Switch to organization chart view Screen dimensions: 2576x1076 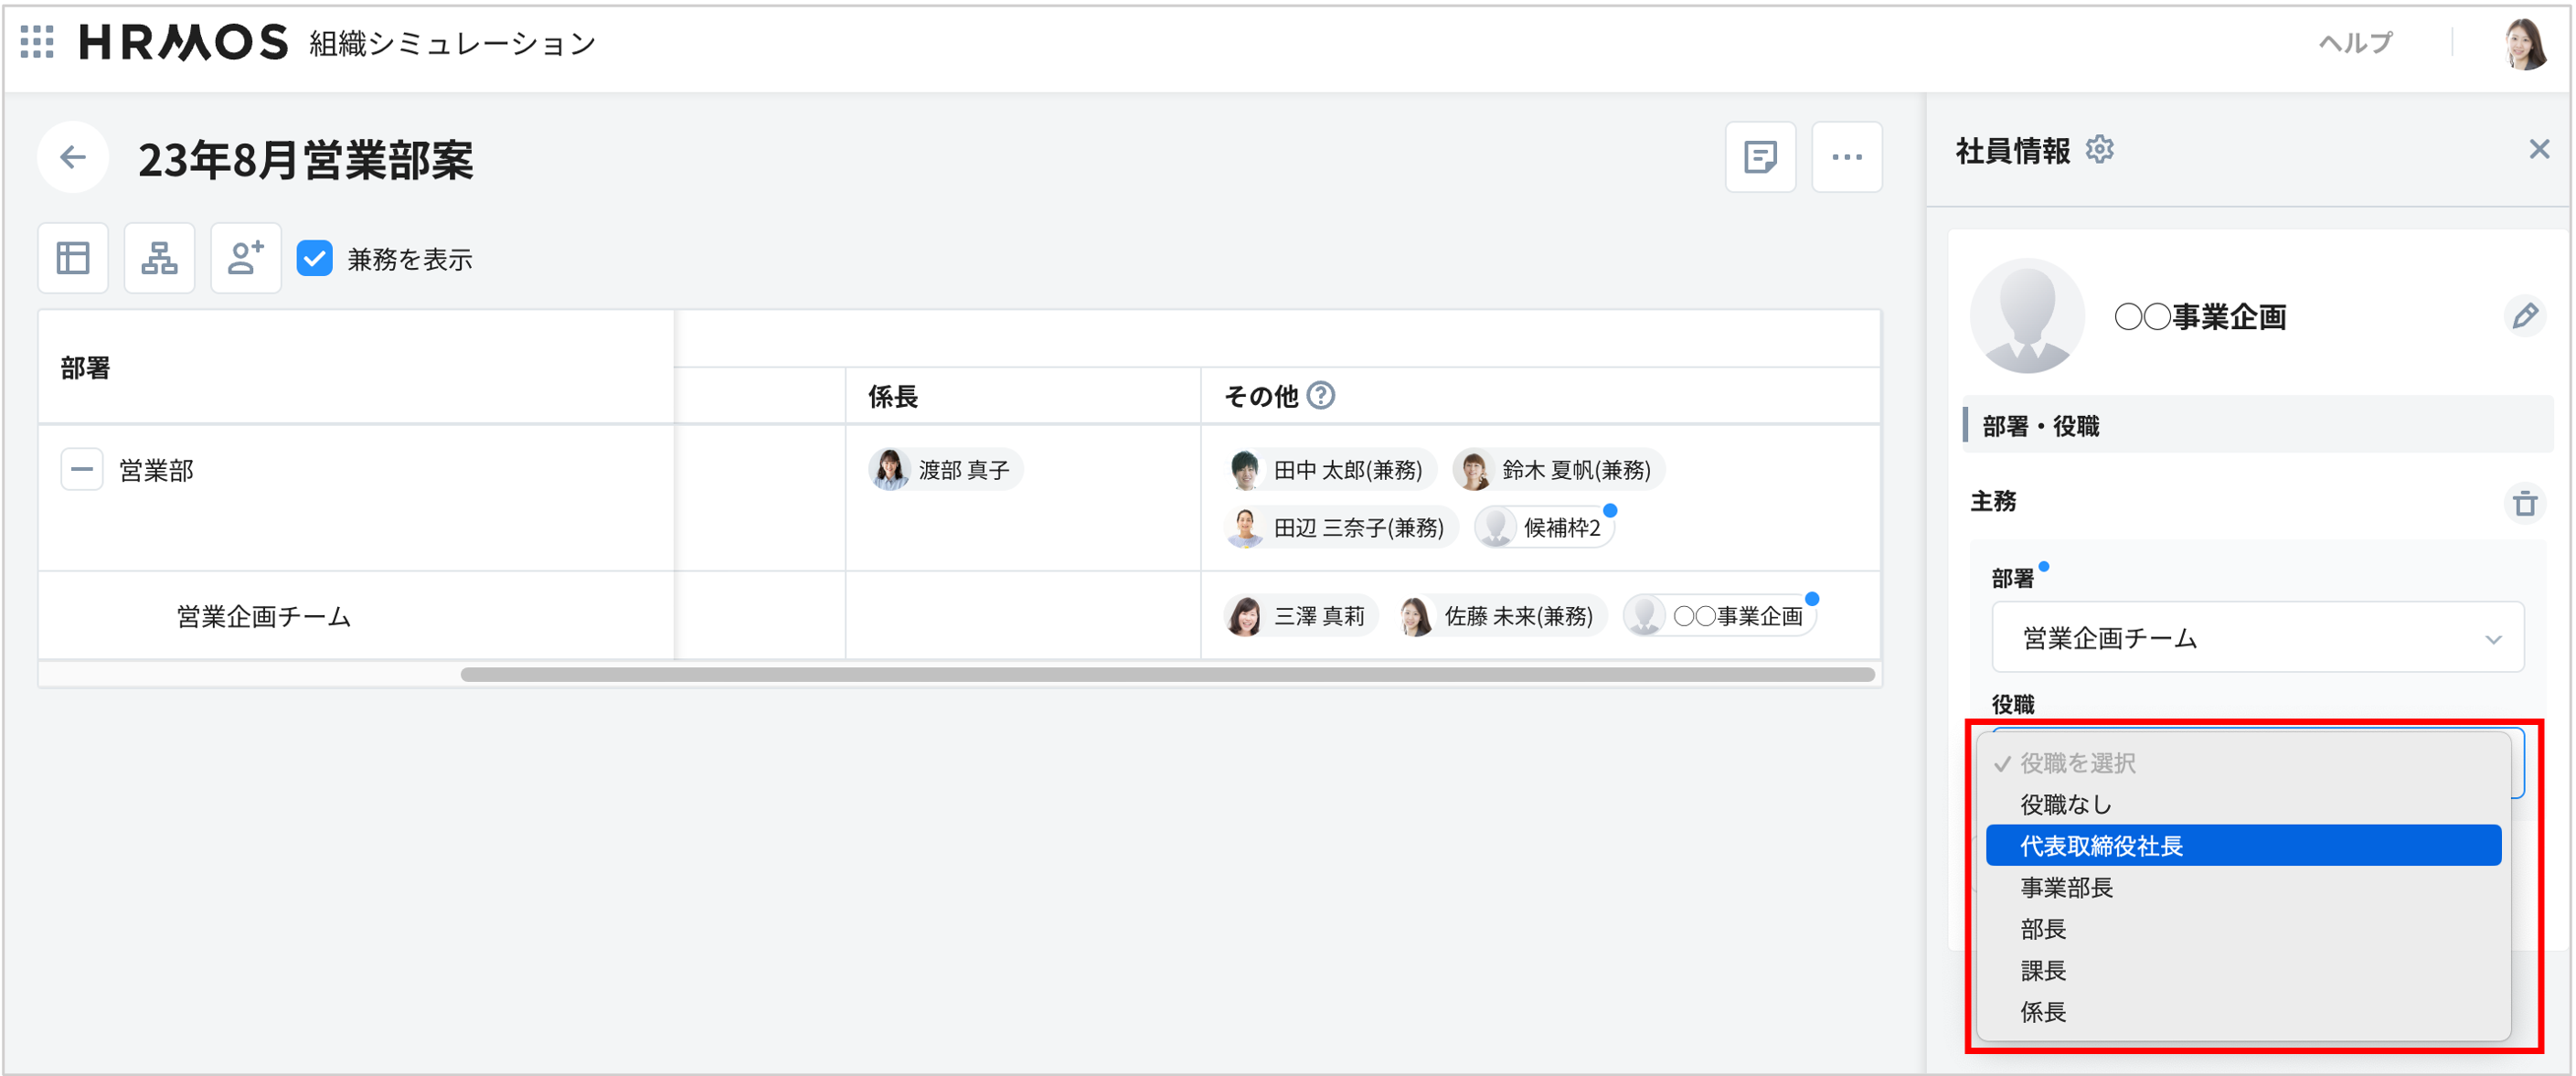point(159,257)
